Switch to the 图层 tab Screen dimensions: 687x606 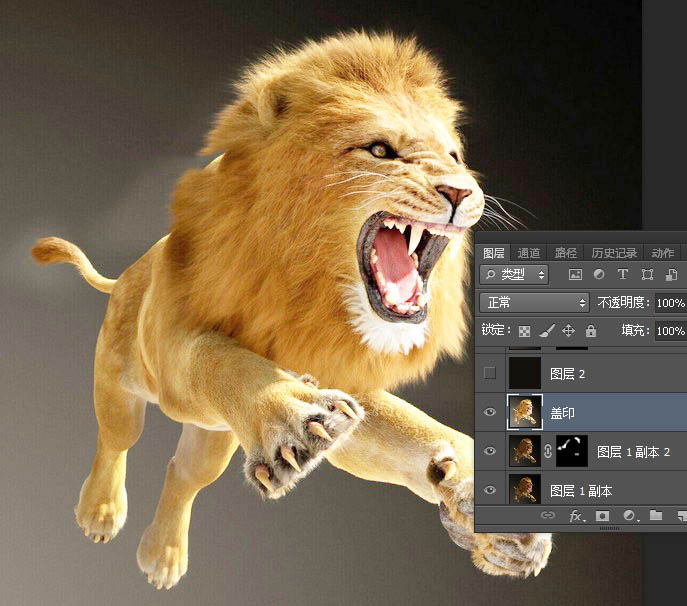point(493,253)
